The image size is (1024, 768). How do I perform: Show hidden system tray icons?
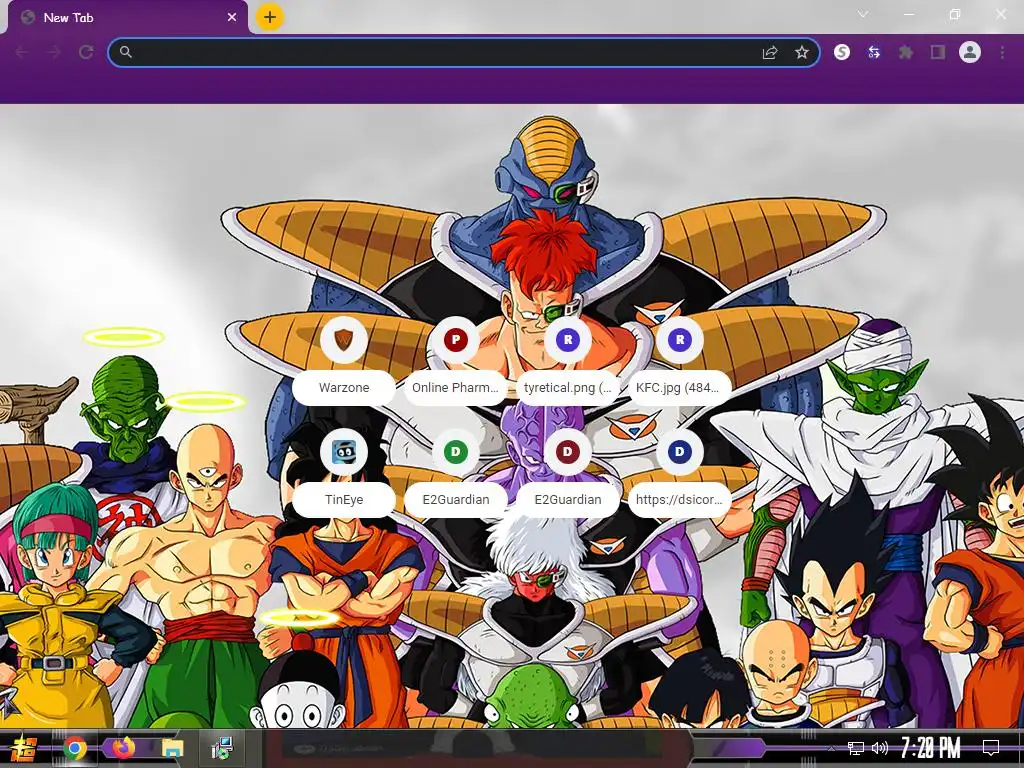click(x=831, y=748)
